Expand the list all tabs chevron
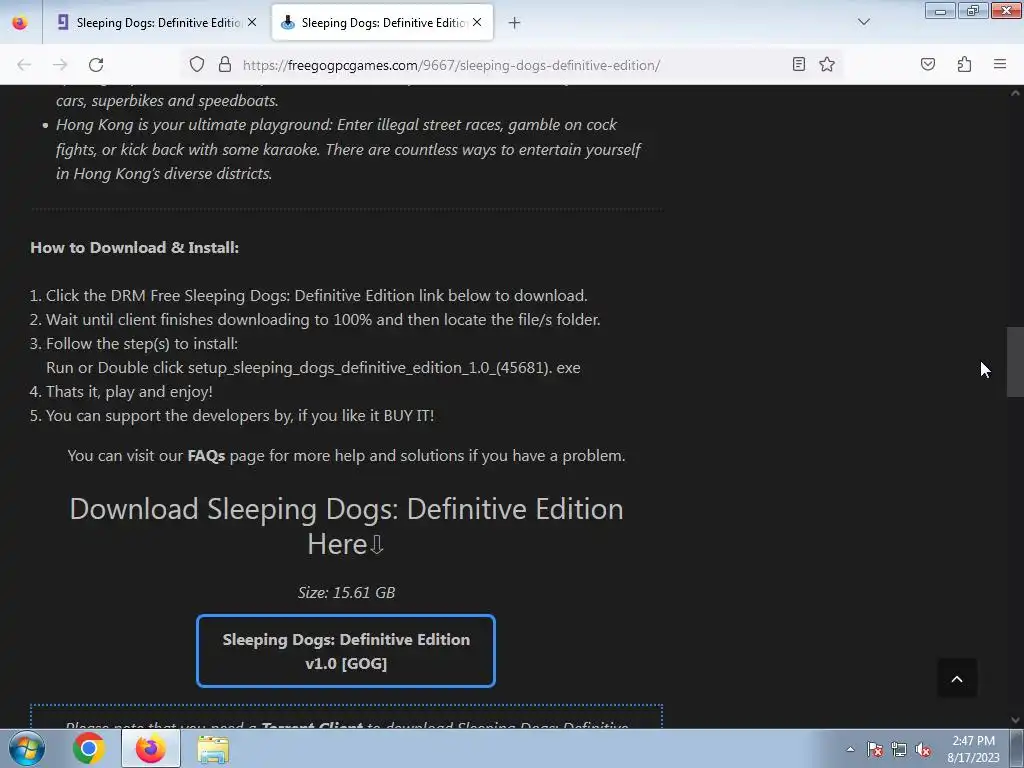This screenshot has height=768, width=1024. pyautogui.click(x=863, y=22)
